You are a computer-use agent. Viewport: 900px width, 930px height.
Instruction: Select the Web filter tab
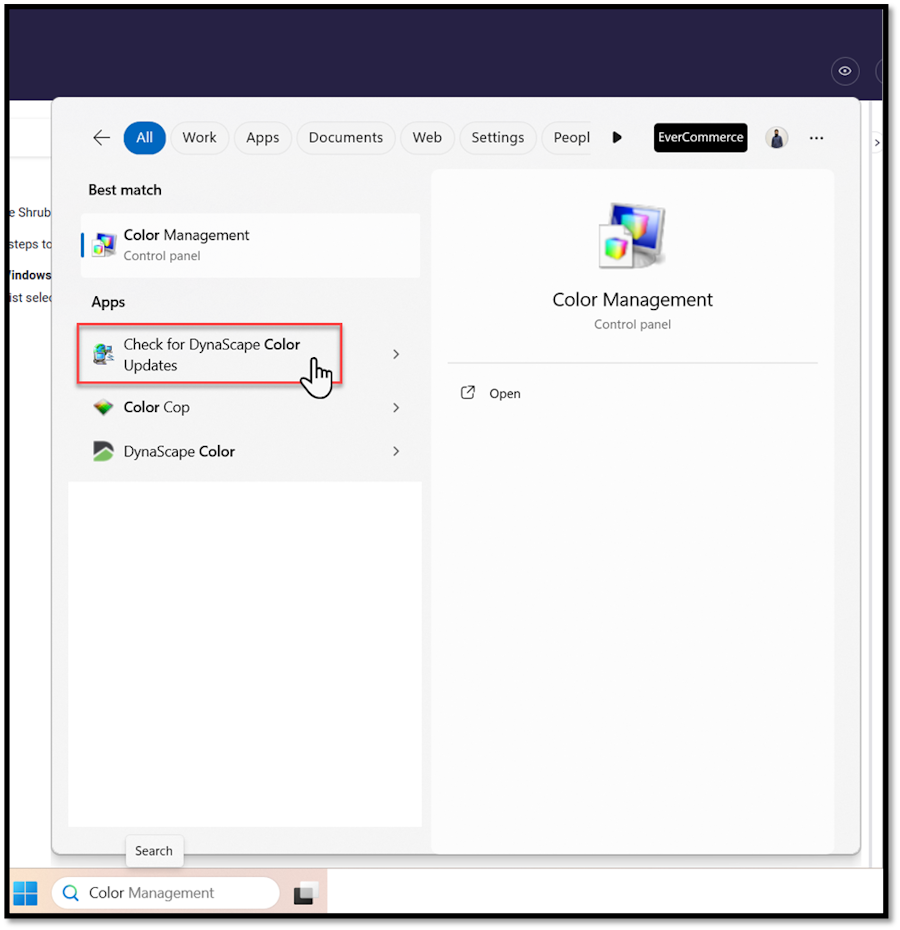[x=427, y=138]
